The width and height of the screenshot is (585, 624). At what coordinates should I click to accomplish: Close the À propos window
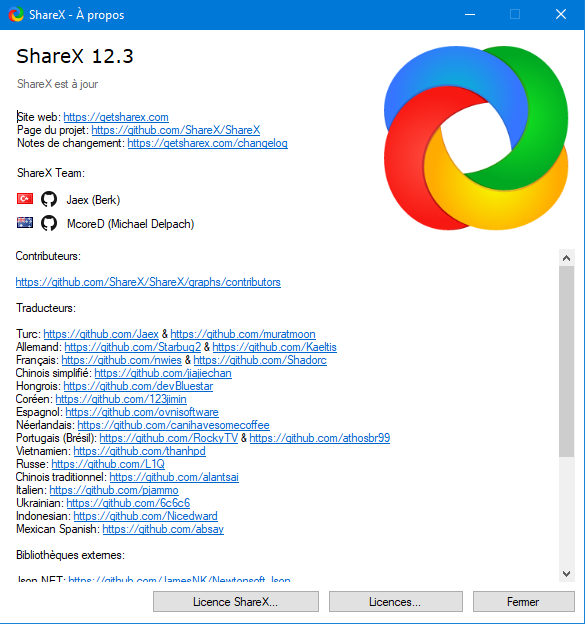click(x=561, y=15)
